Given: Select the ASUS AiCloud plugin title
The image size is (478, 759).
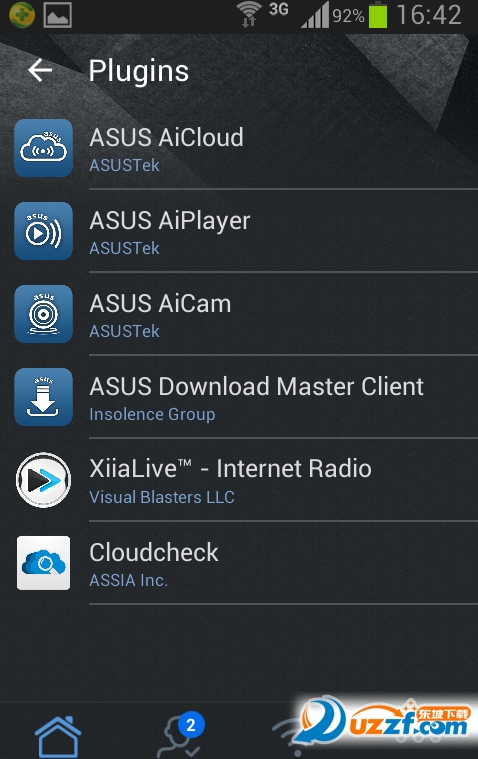Looking at the screenshot, I should (166, 137).
